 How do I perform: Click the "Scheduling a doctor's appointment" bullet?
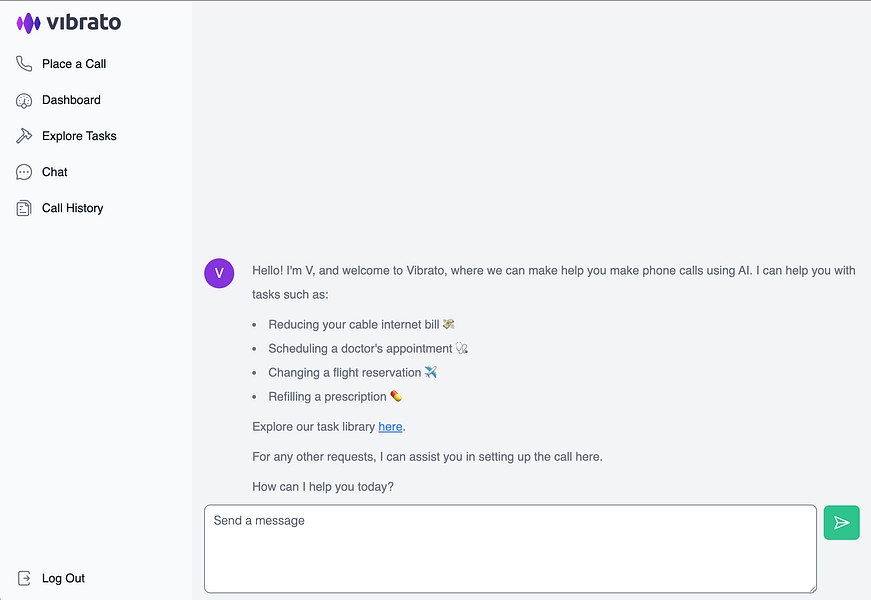360,349
